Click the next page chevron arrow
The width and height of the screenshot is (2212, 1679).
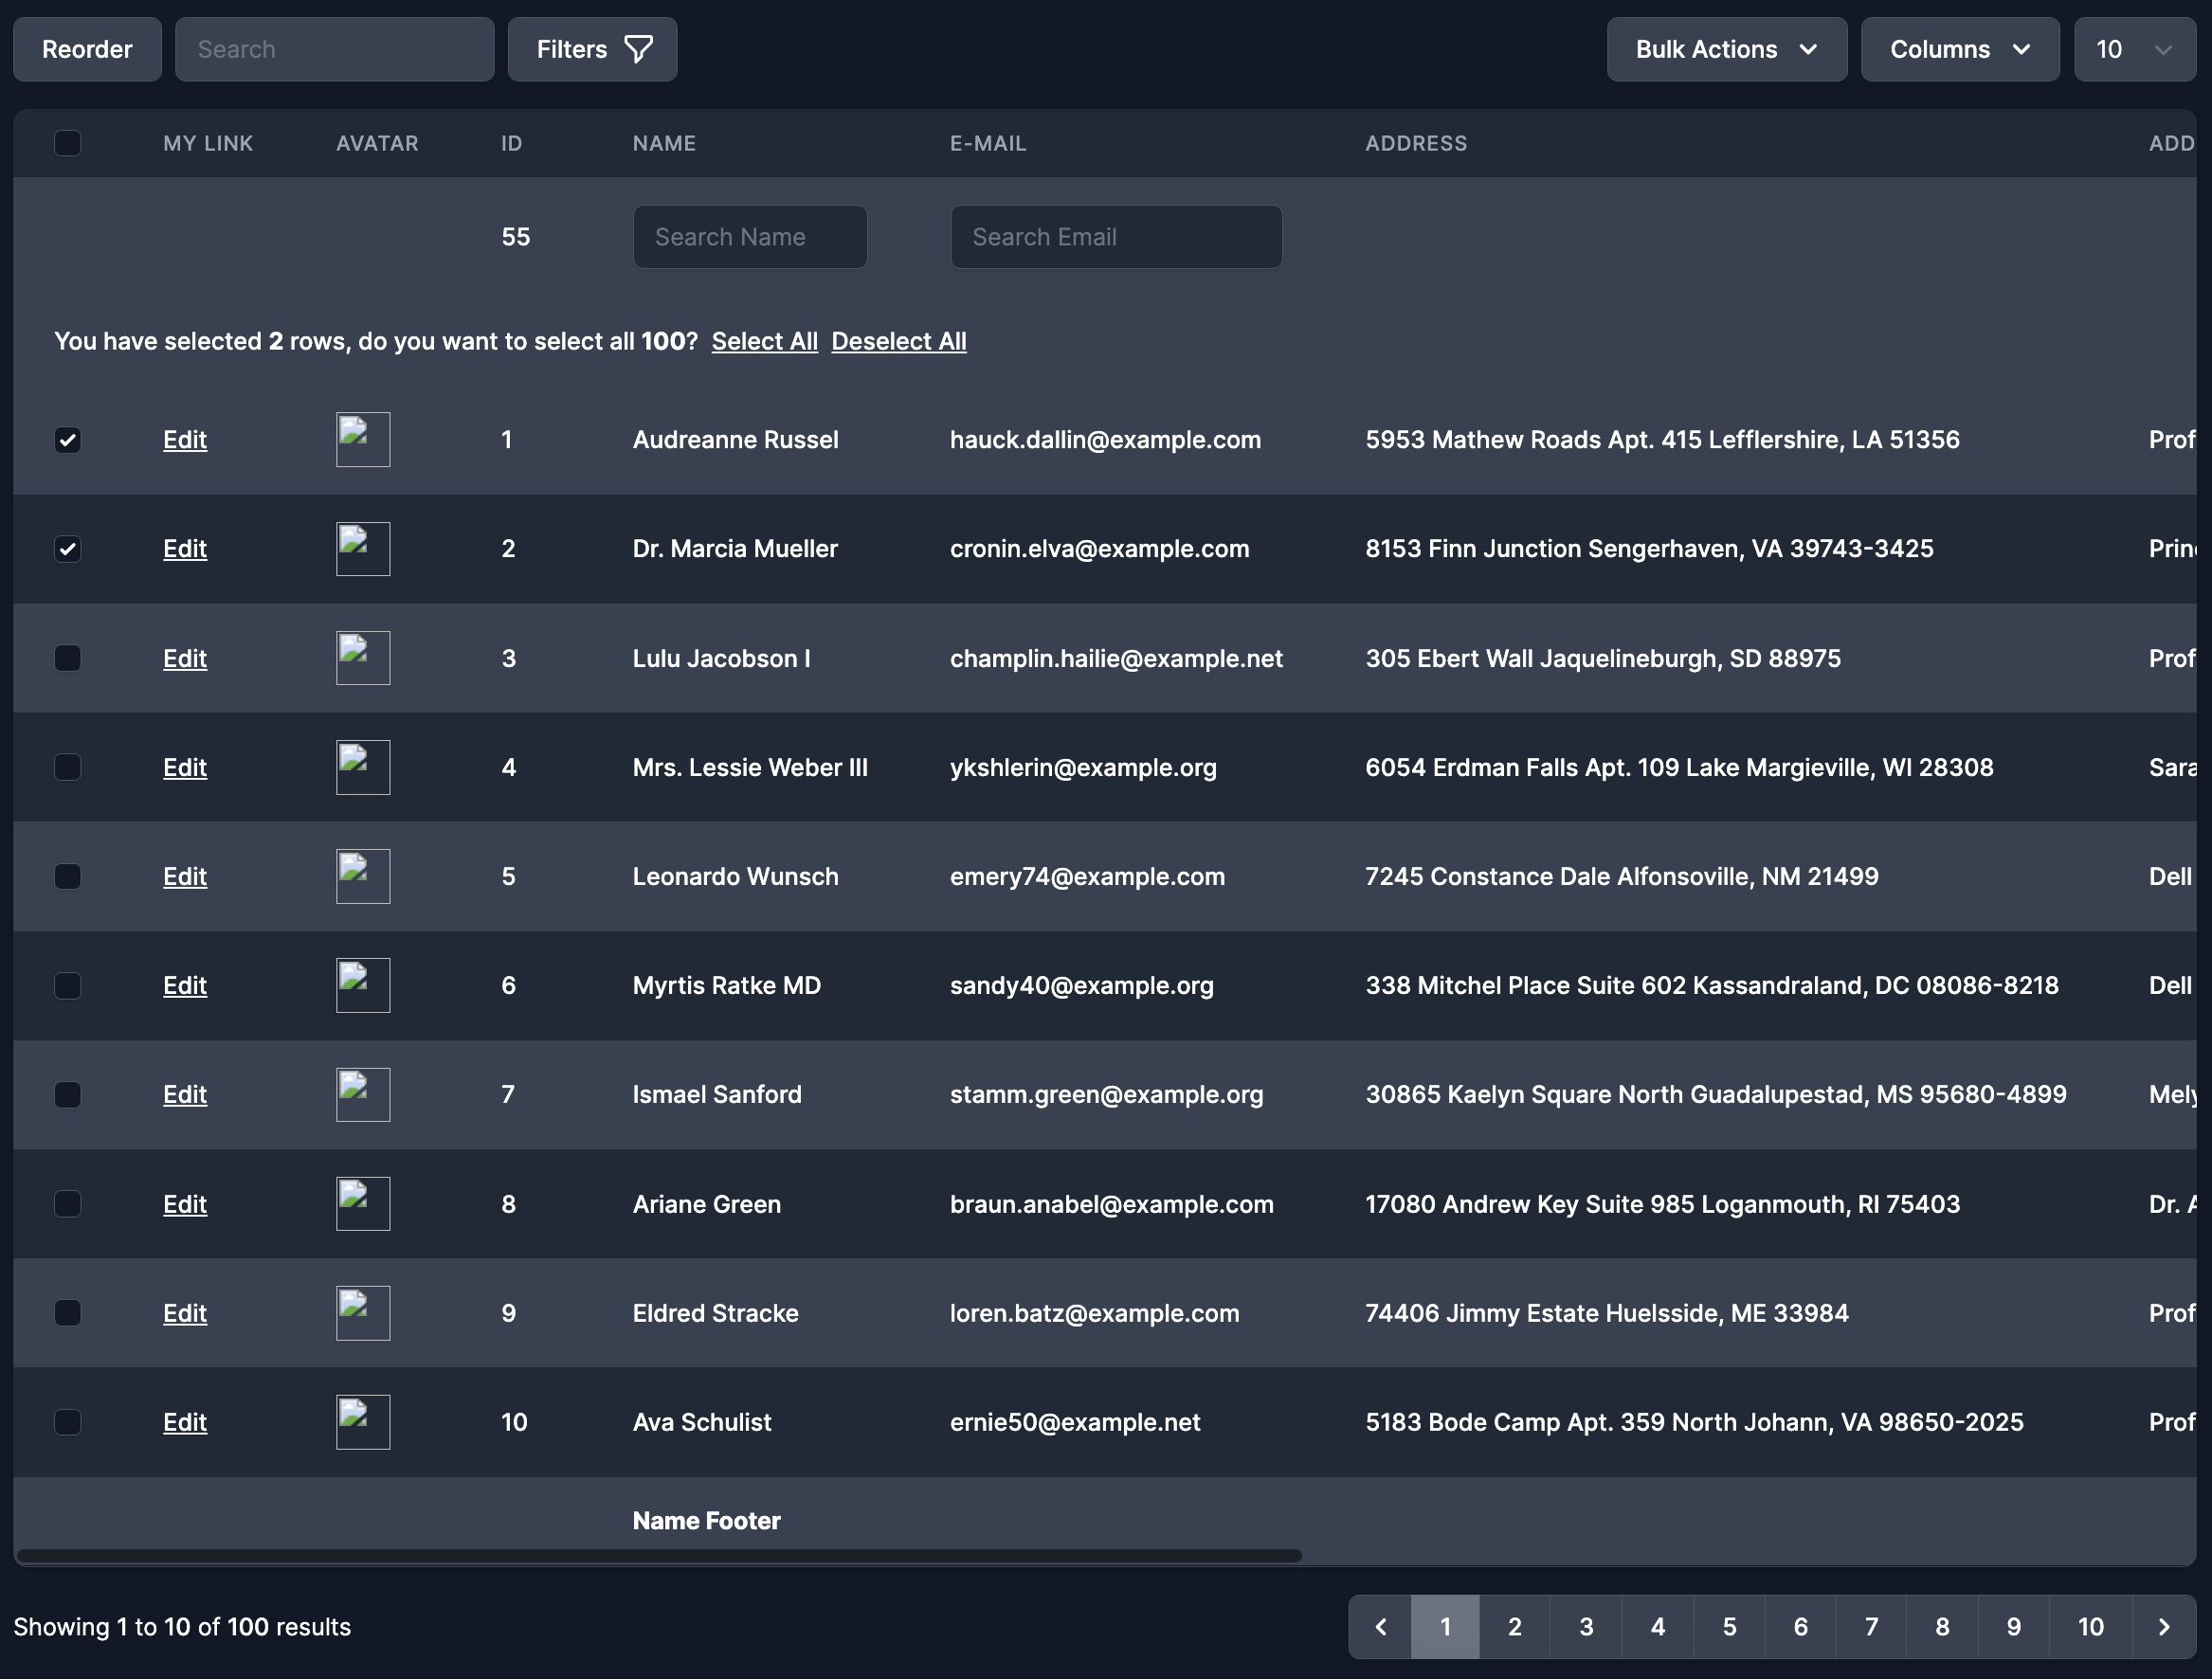pos(2164,1626)
